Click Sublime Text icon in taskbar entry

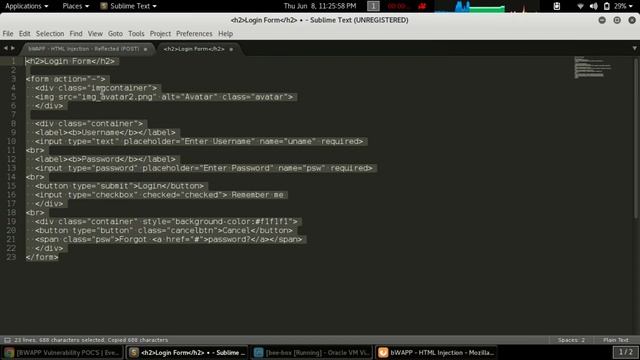tap(133, 353)
